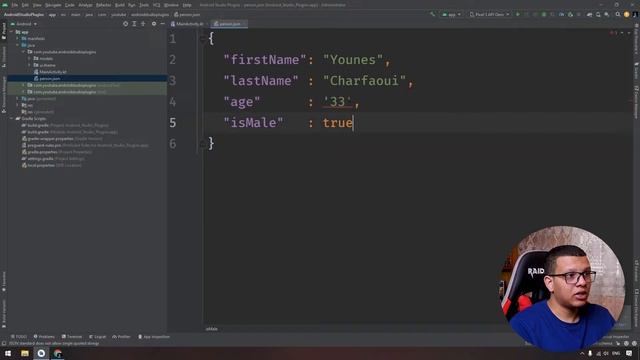
Task: Collapse the JSON object fold at line 1
Action: pyautogui.click(x=202, y=39)
